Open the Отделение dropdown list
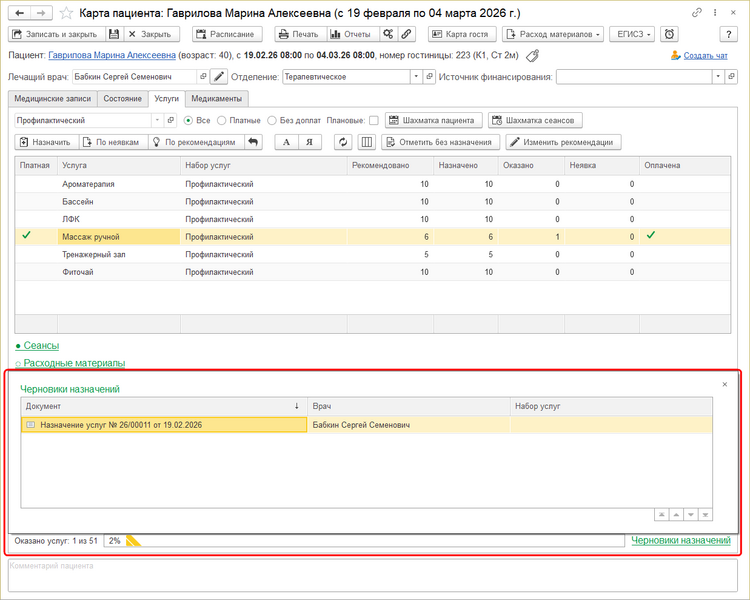The width and height of the screenshot is (750, 600). point(415,76)
